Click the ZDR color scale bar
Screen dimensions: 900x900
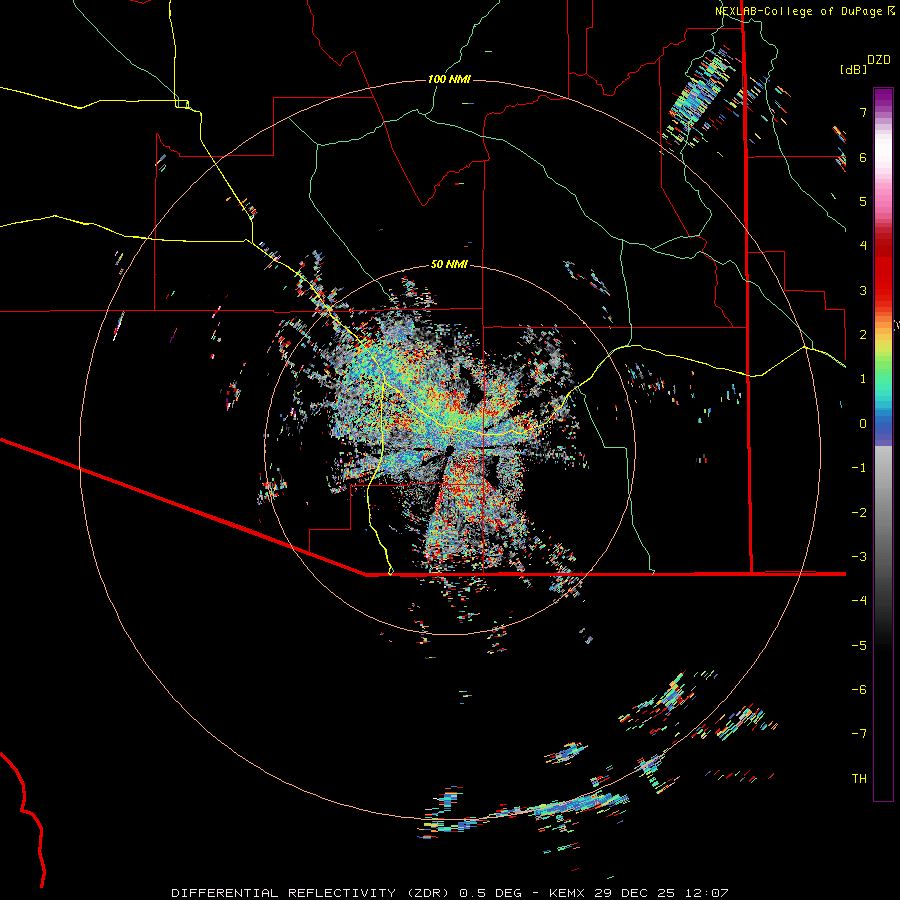click(883, 444)
